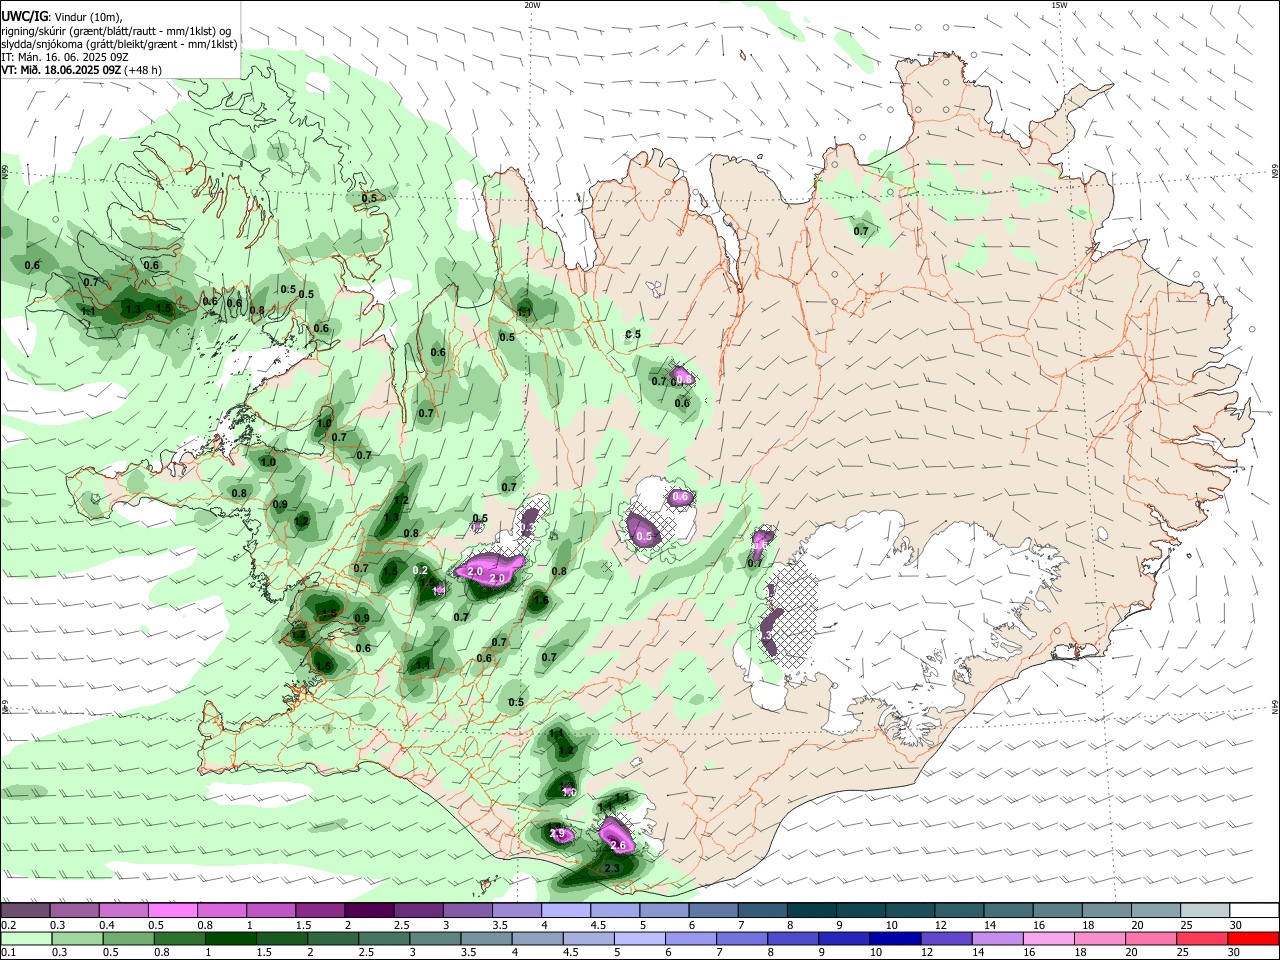Select the bright pink 0.5 snow swatch

pos(172,911)
